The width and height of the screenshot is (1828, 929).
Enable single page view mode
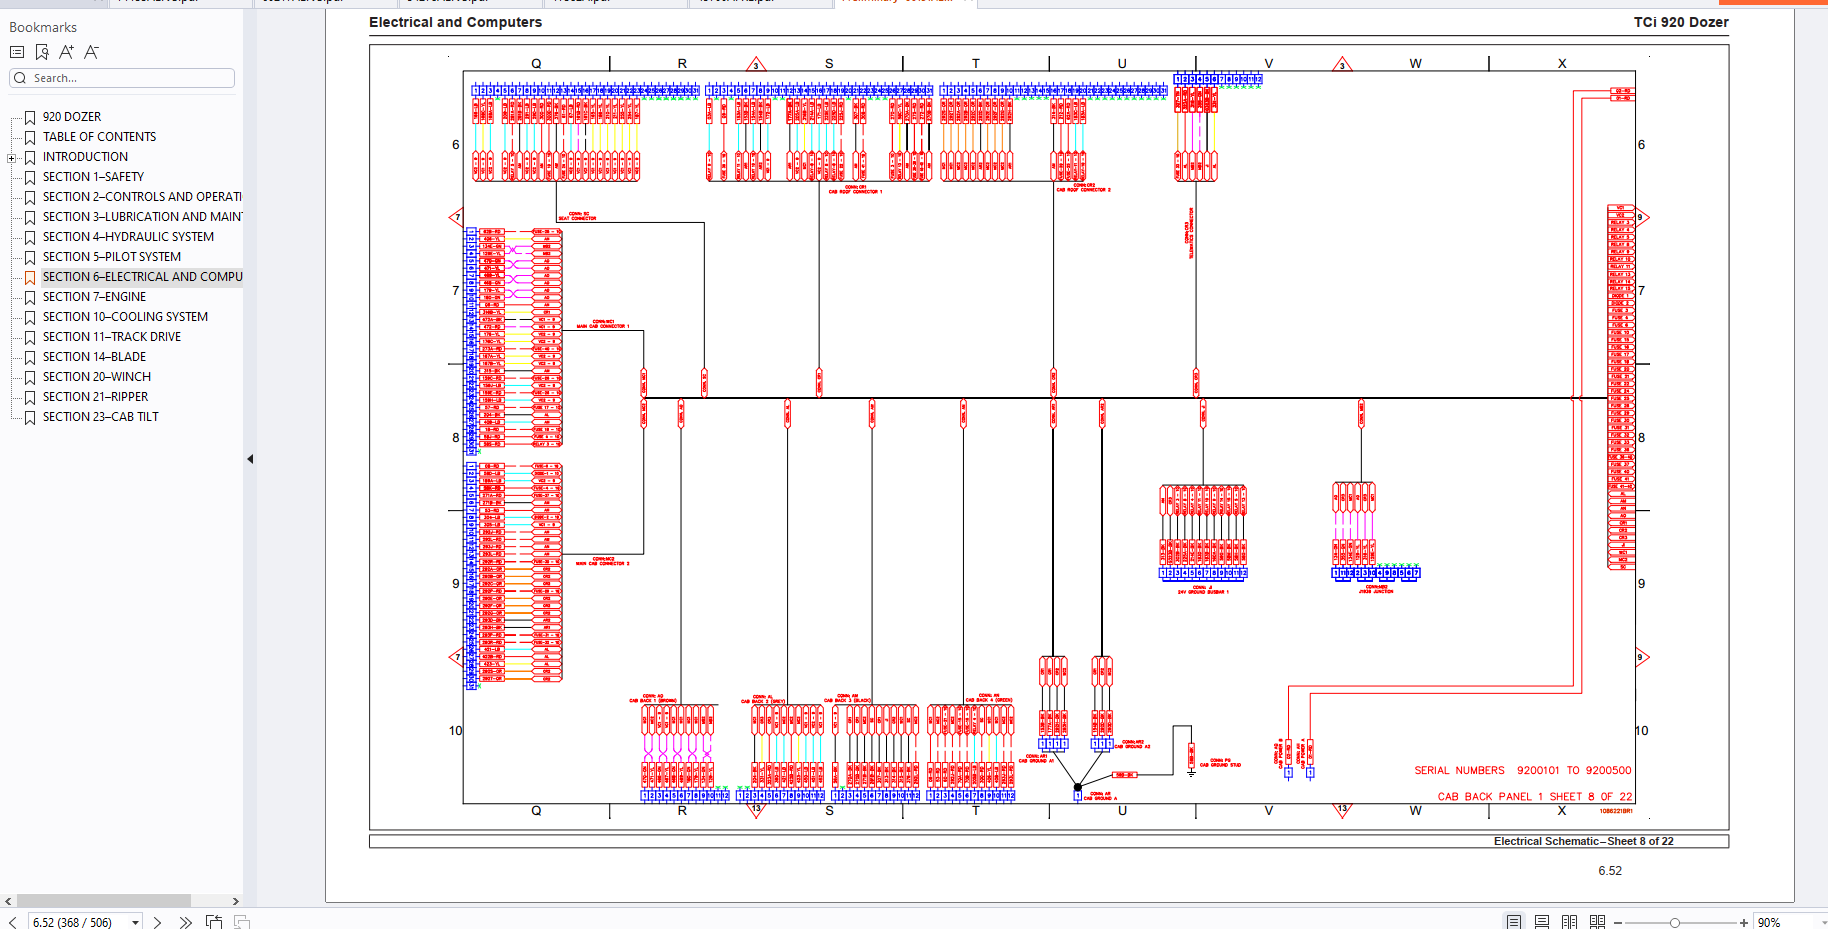[1514, 922]
